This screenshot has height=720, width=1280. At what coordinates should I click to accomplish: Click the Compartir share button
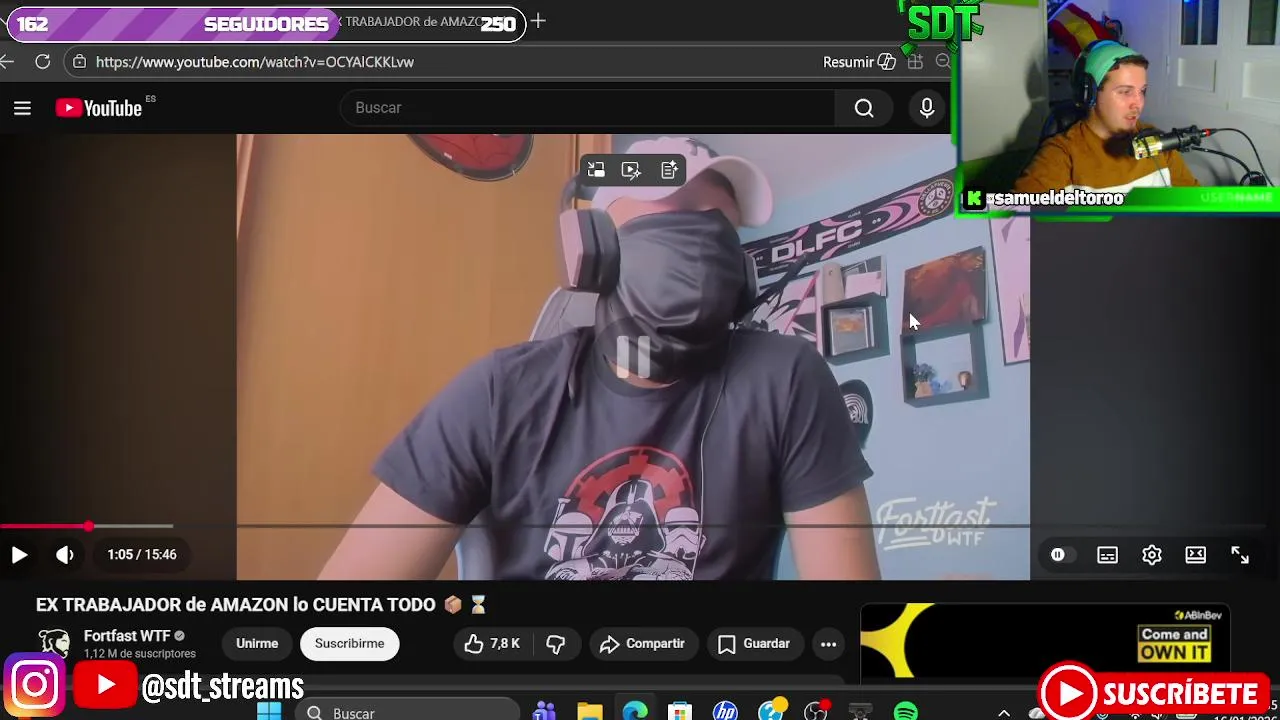pos(642,644)
